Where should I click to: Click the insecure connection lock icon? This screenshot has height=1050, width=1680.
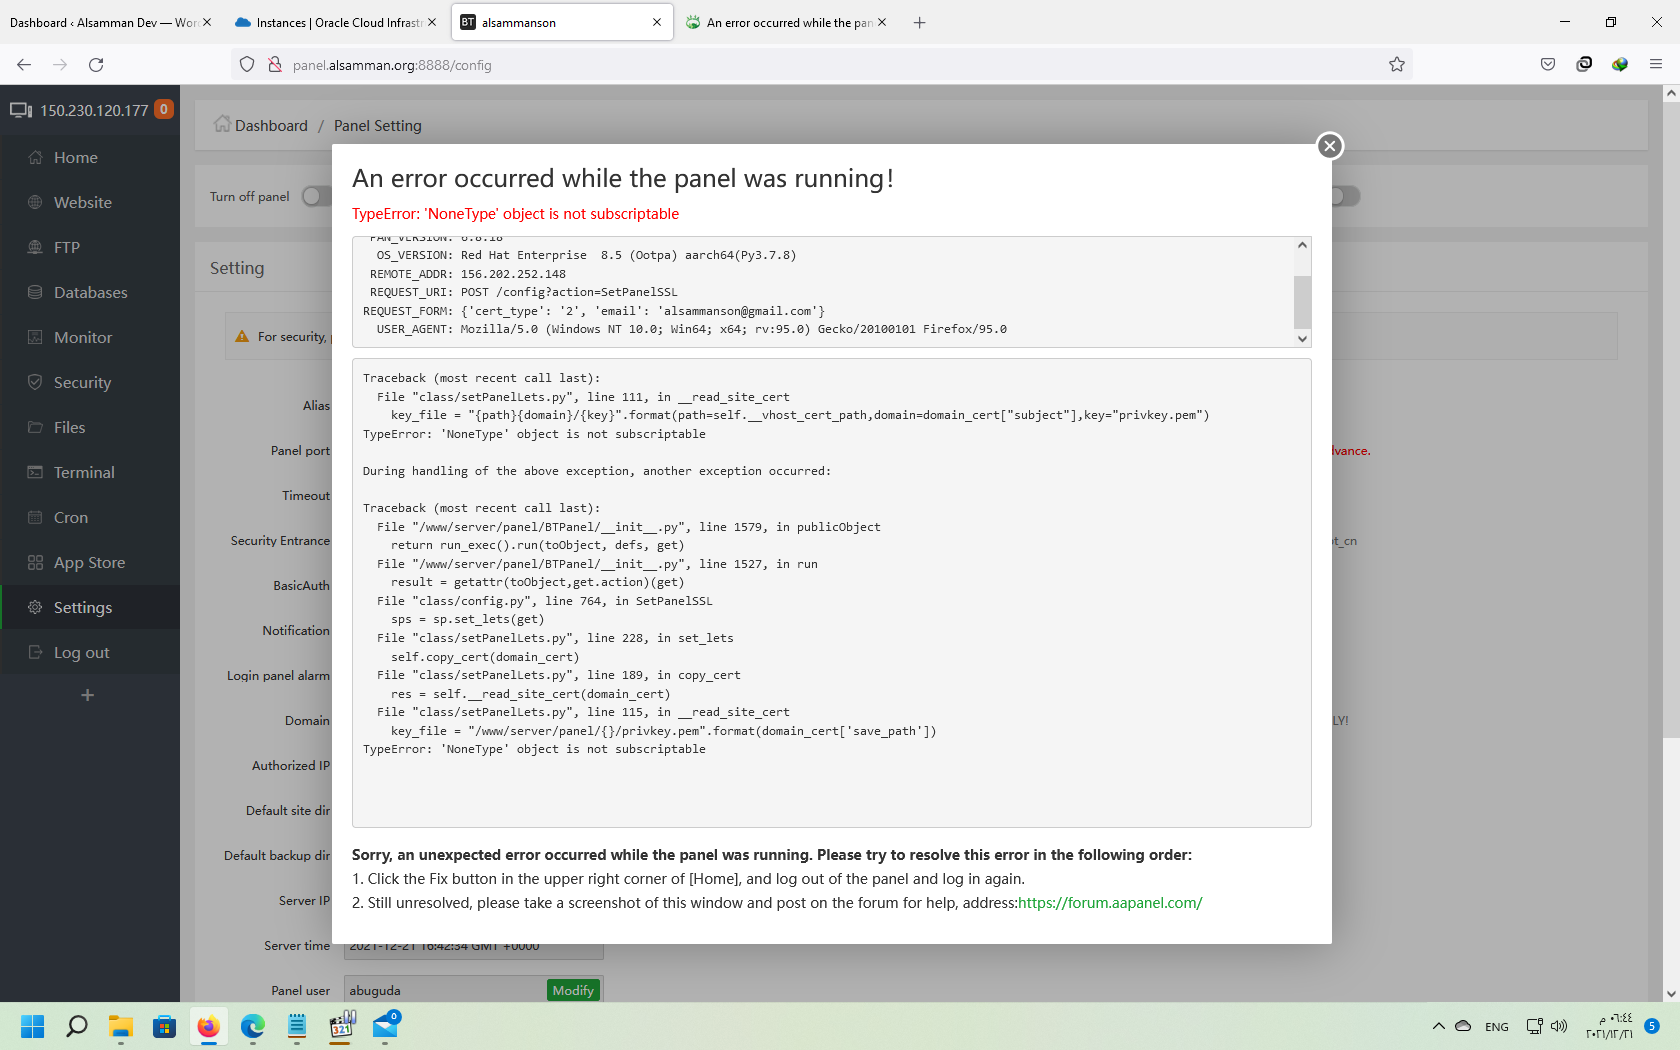(x=275, y=65)
